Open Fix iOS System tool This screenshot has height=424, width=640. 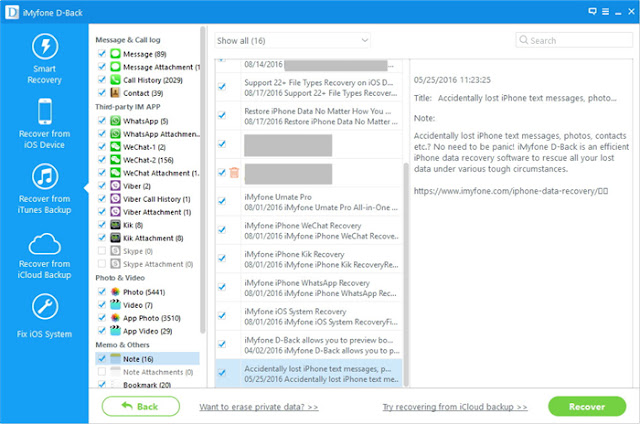(44, 316)
